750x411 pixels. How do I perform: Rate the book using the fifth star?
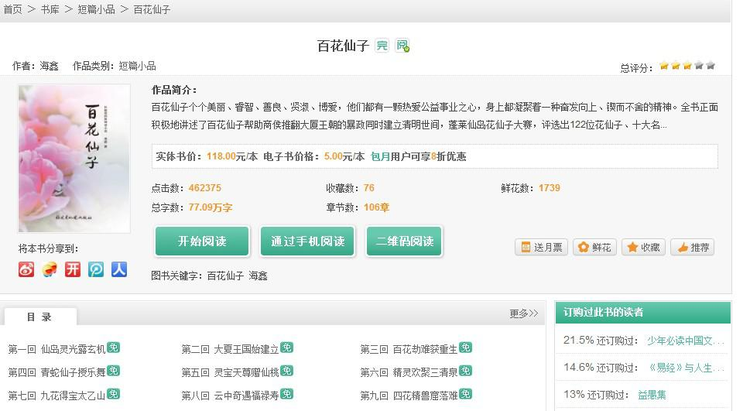point(711,66)
